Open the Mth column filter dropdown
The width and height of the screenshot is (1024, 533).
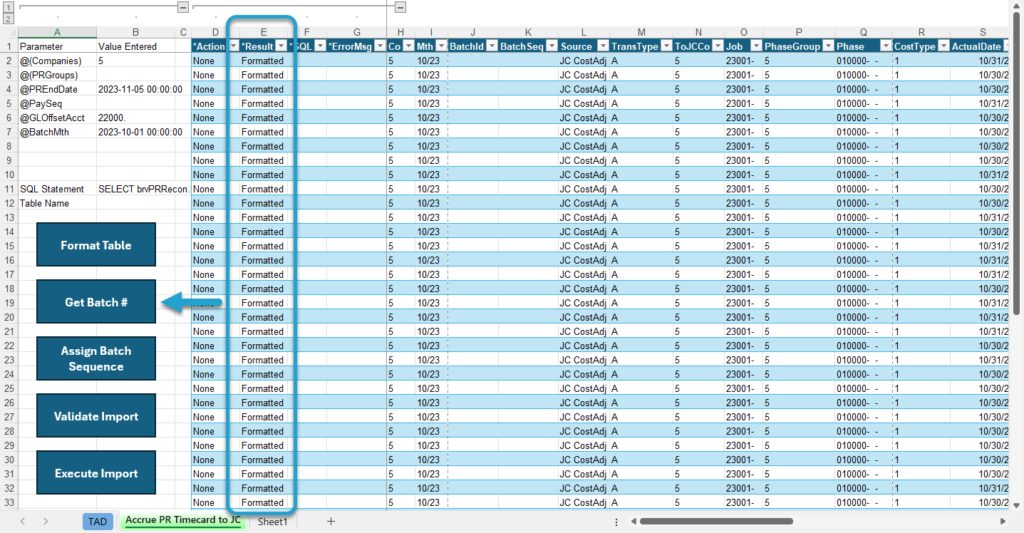pos(441,46)
